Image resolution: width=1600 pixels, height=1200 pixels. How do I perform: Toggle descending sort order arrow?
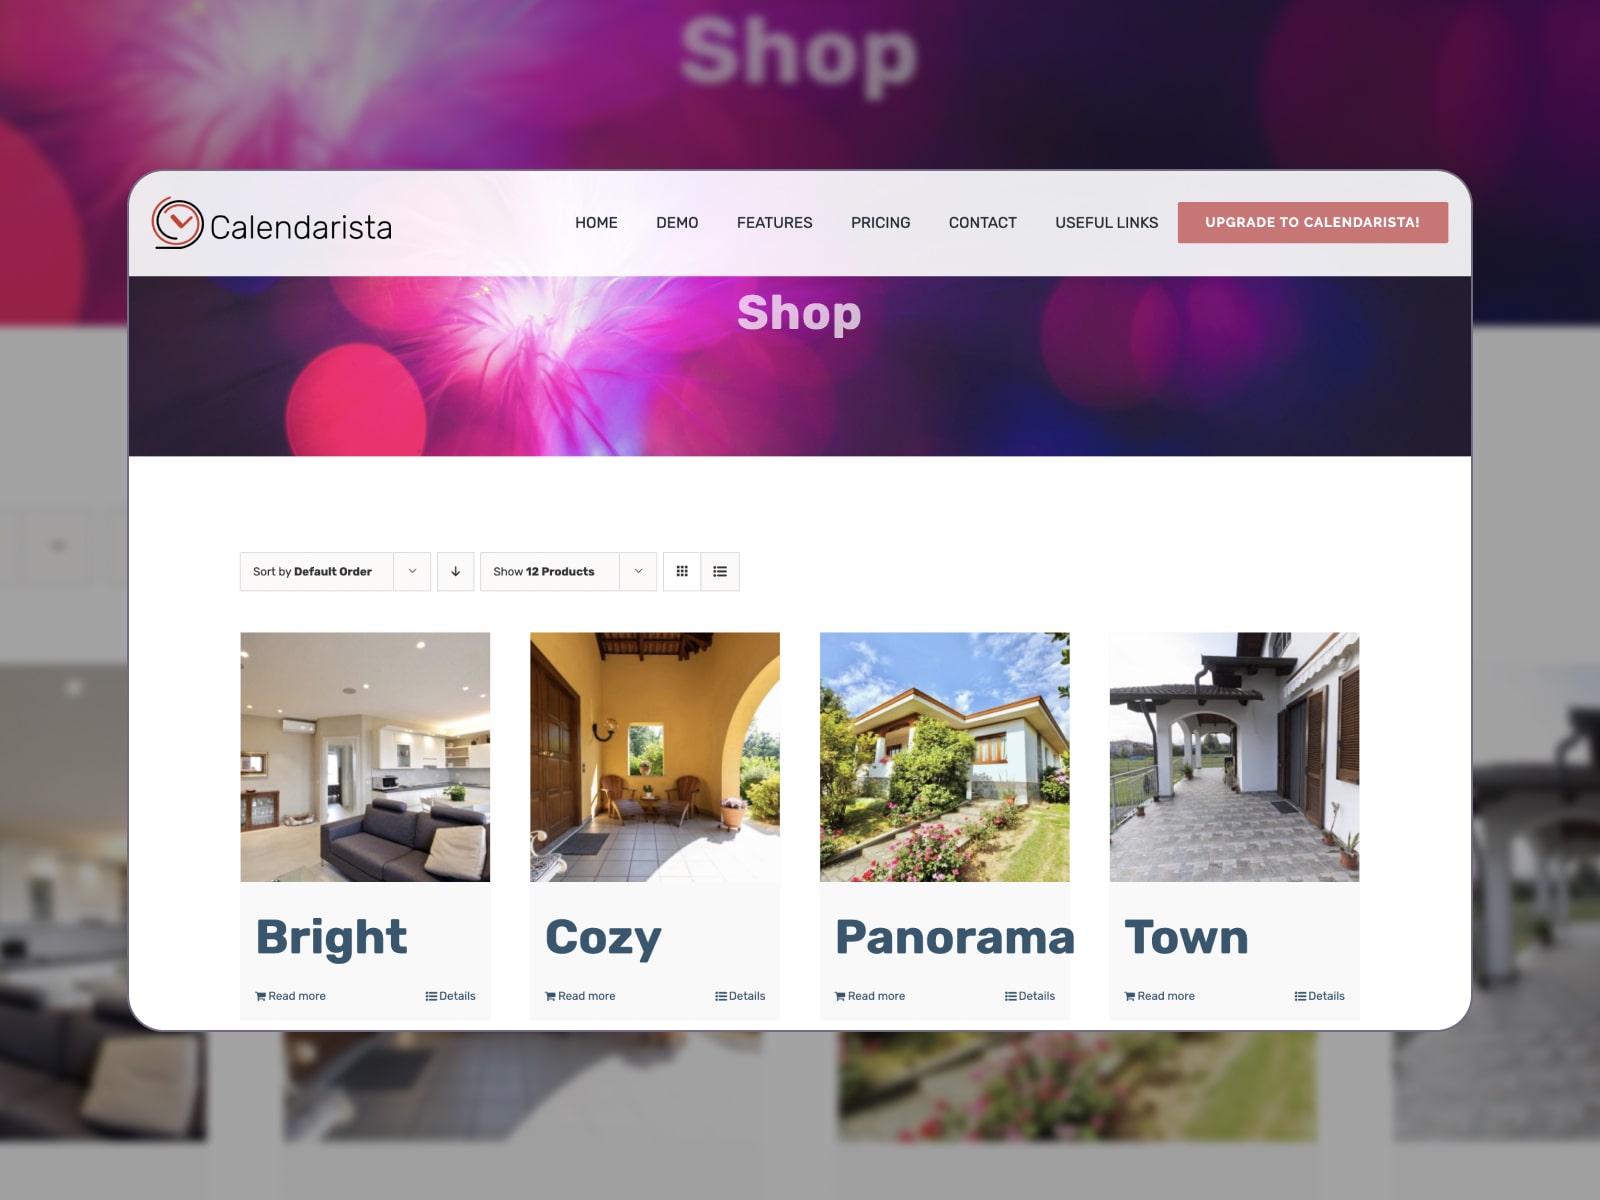click(455, 572)
